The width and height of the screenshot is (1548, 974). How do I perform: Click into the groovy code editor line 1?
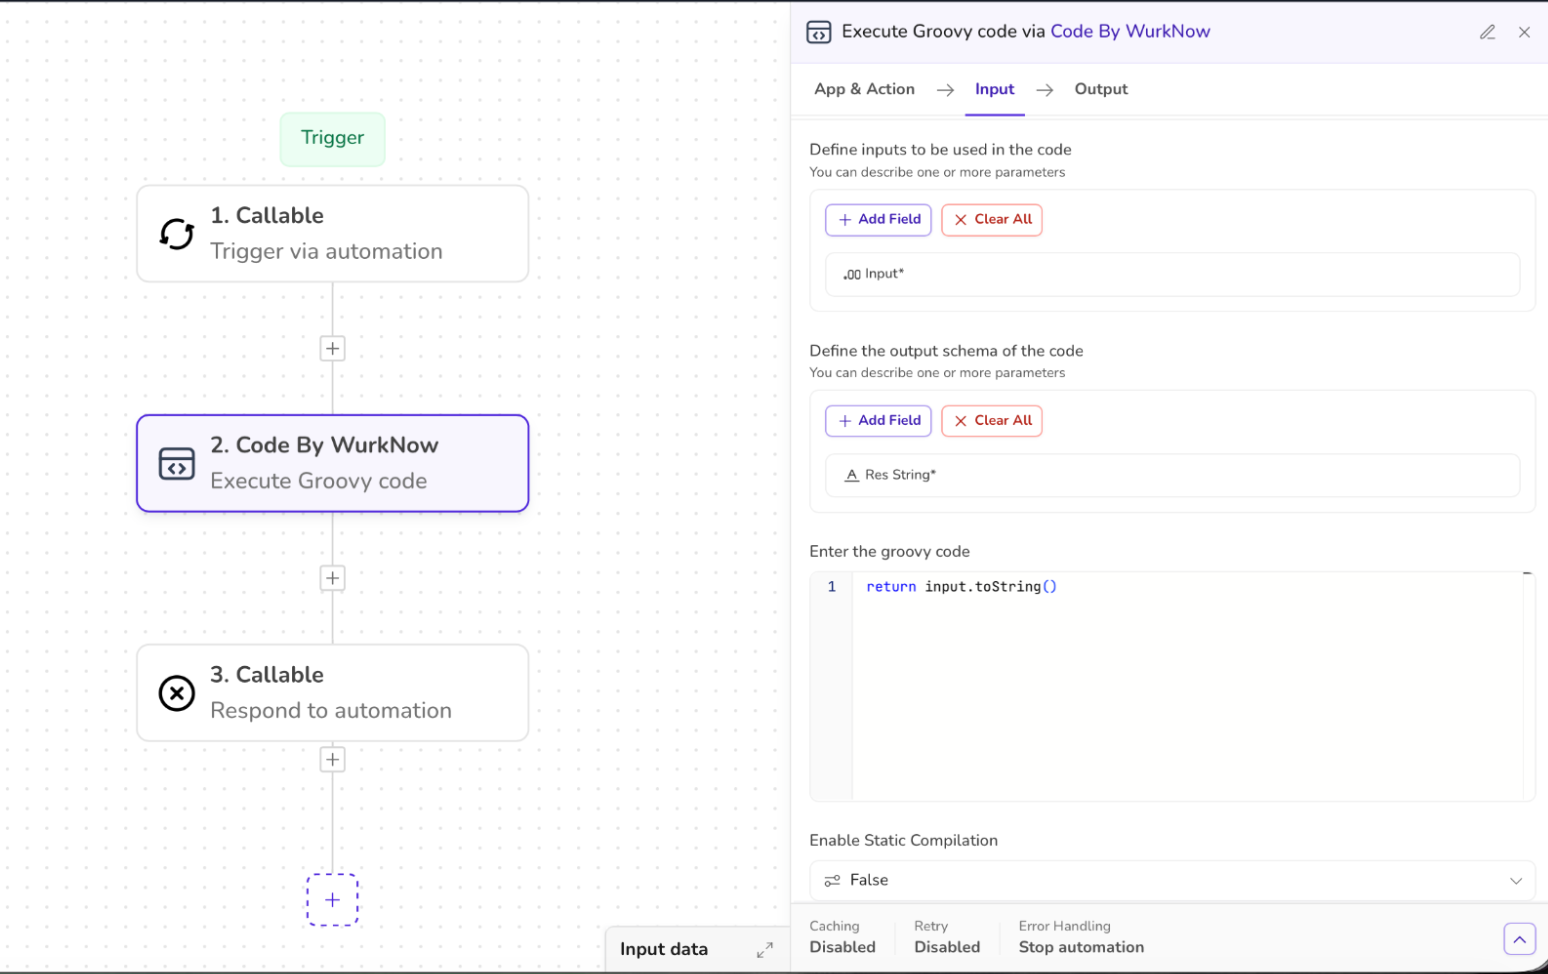961,587
